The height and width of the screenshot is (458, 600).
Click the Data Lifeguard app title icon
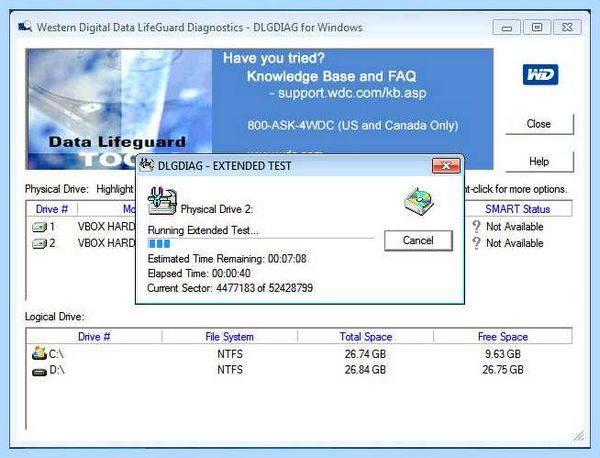(x=24, y=27)
